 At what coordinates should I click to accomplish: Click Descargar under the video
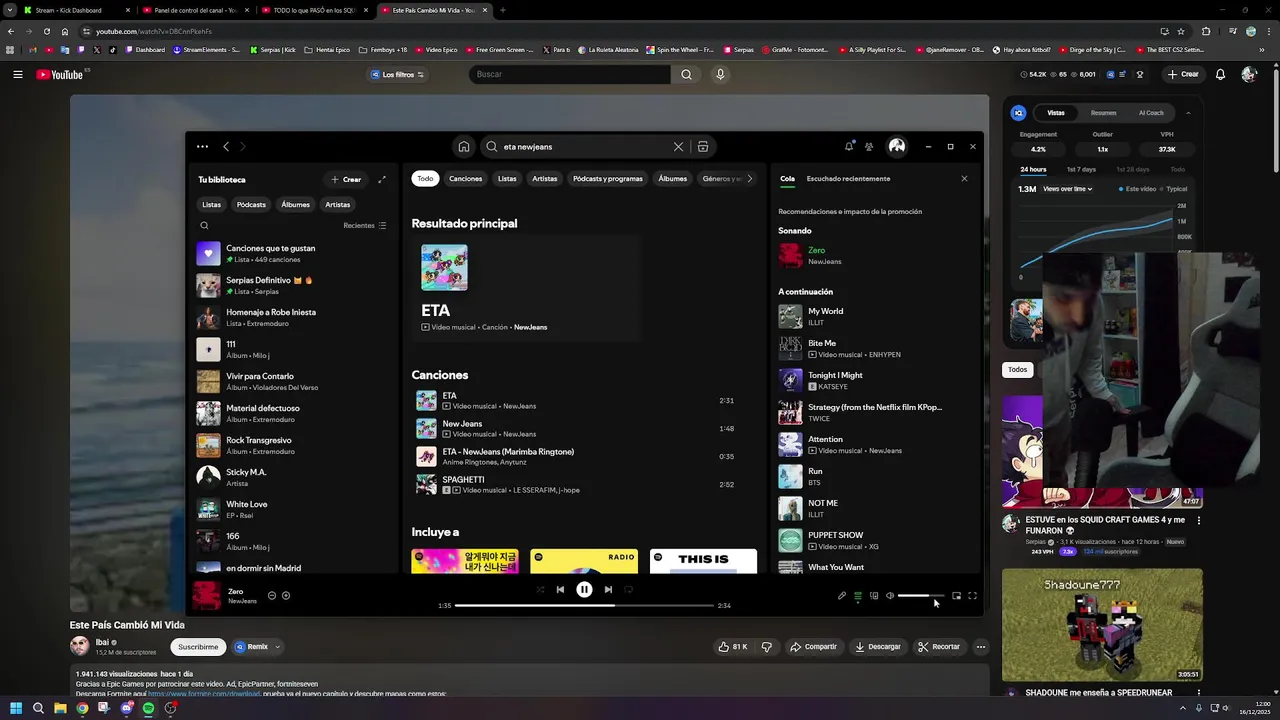tap(877, 647)
